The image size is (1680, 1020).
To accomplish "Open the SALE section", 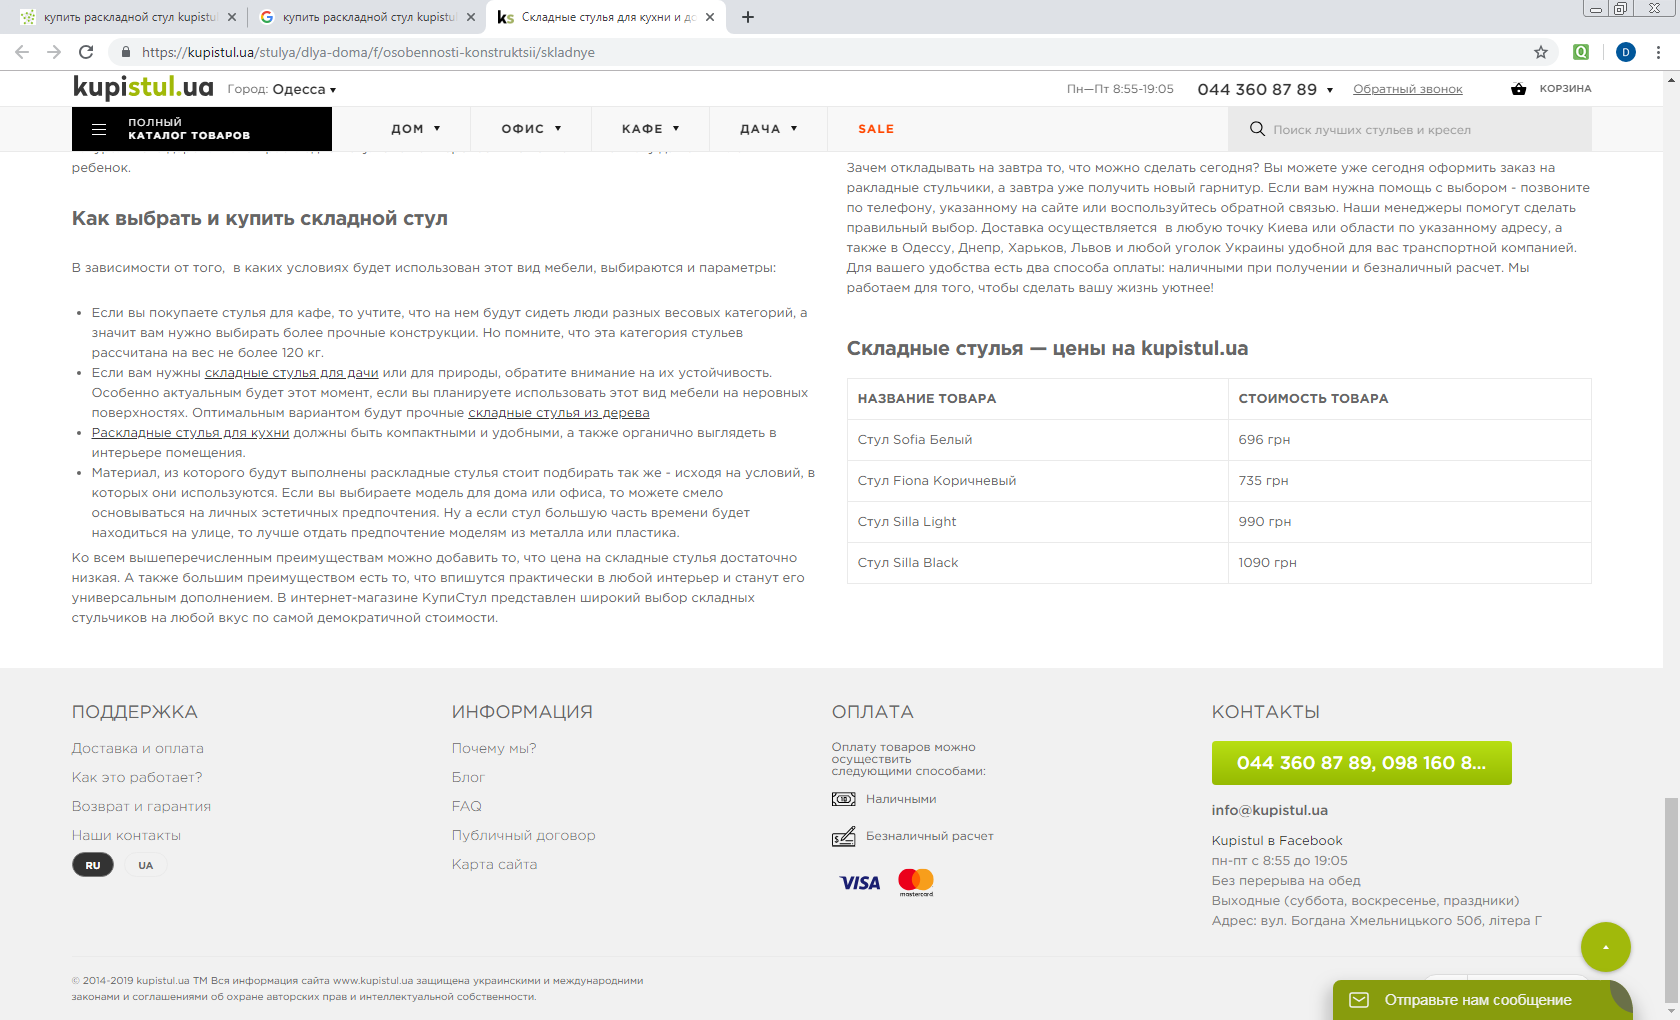I will click(876, 129).
